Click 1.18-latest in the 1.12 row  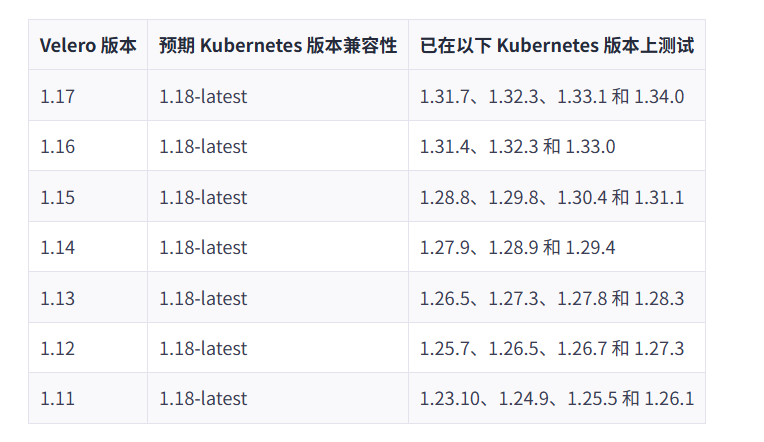(x=203, y=348)
